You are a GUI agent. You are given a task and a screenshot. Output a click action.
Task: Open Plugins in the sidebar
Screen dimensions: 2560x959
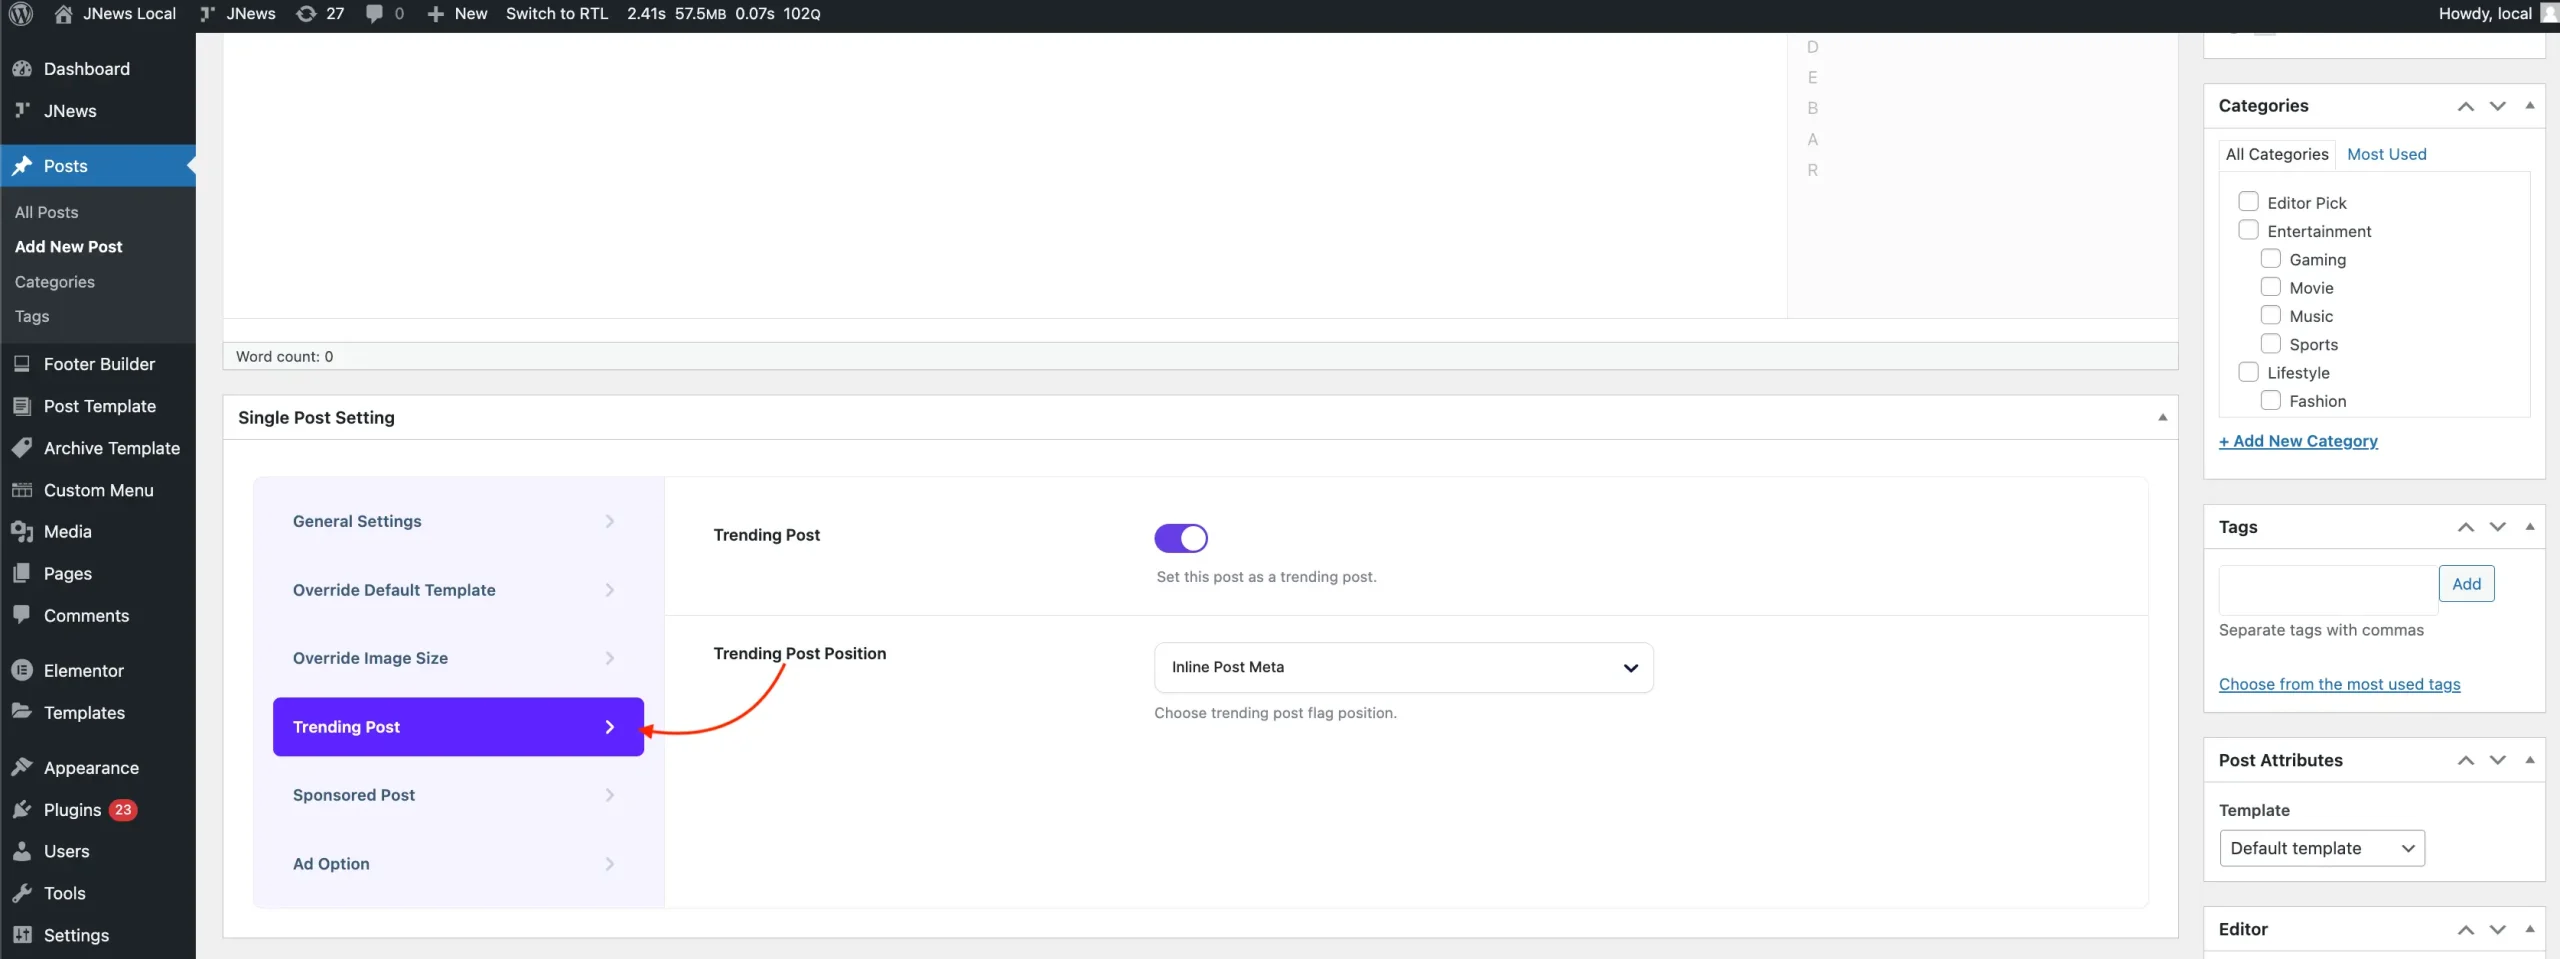pos(72,810)
